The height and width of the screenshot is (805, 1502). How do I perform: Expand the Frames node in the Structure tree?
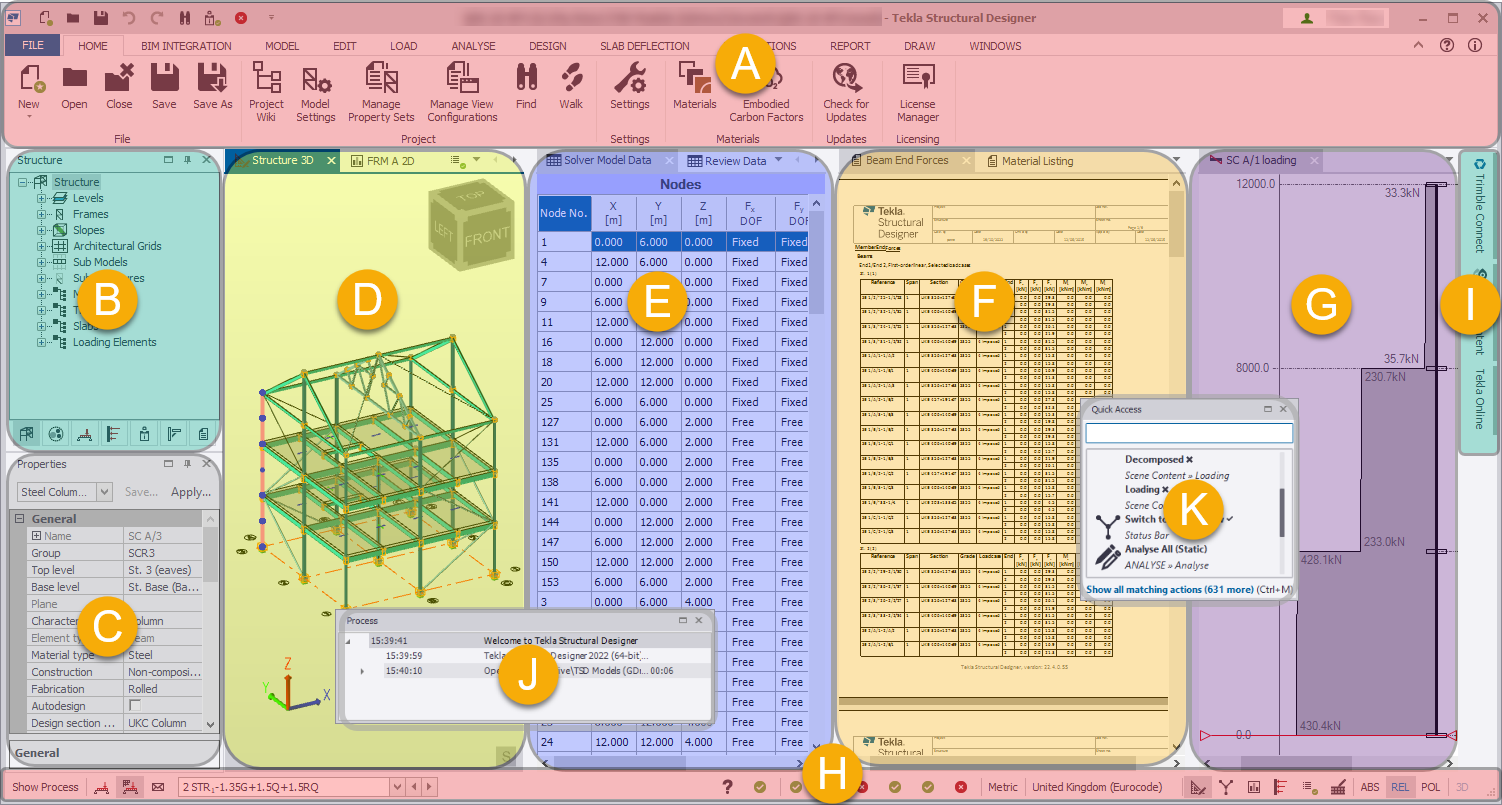click(42, 214)
